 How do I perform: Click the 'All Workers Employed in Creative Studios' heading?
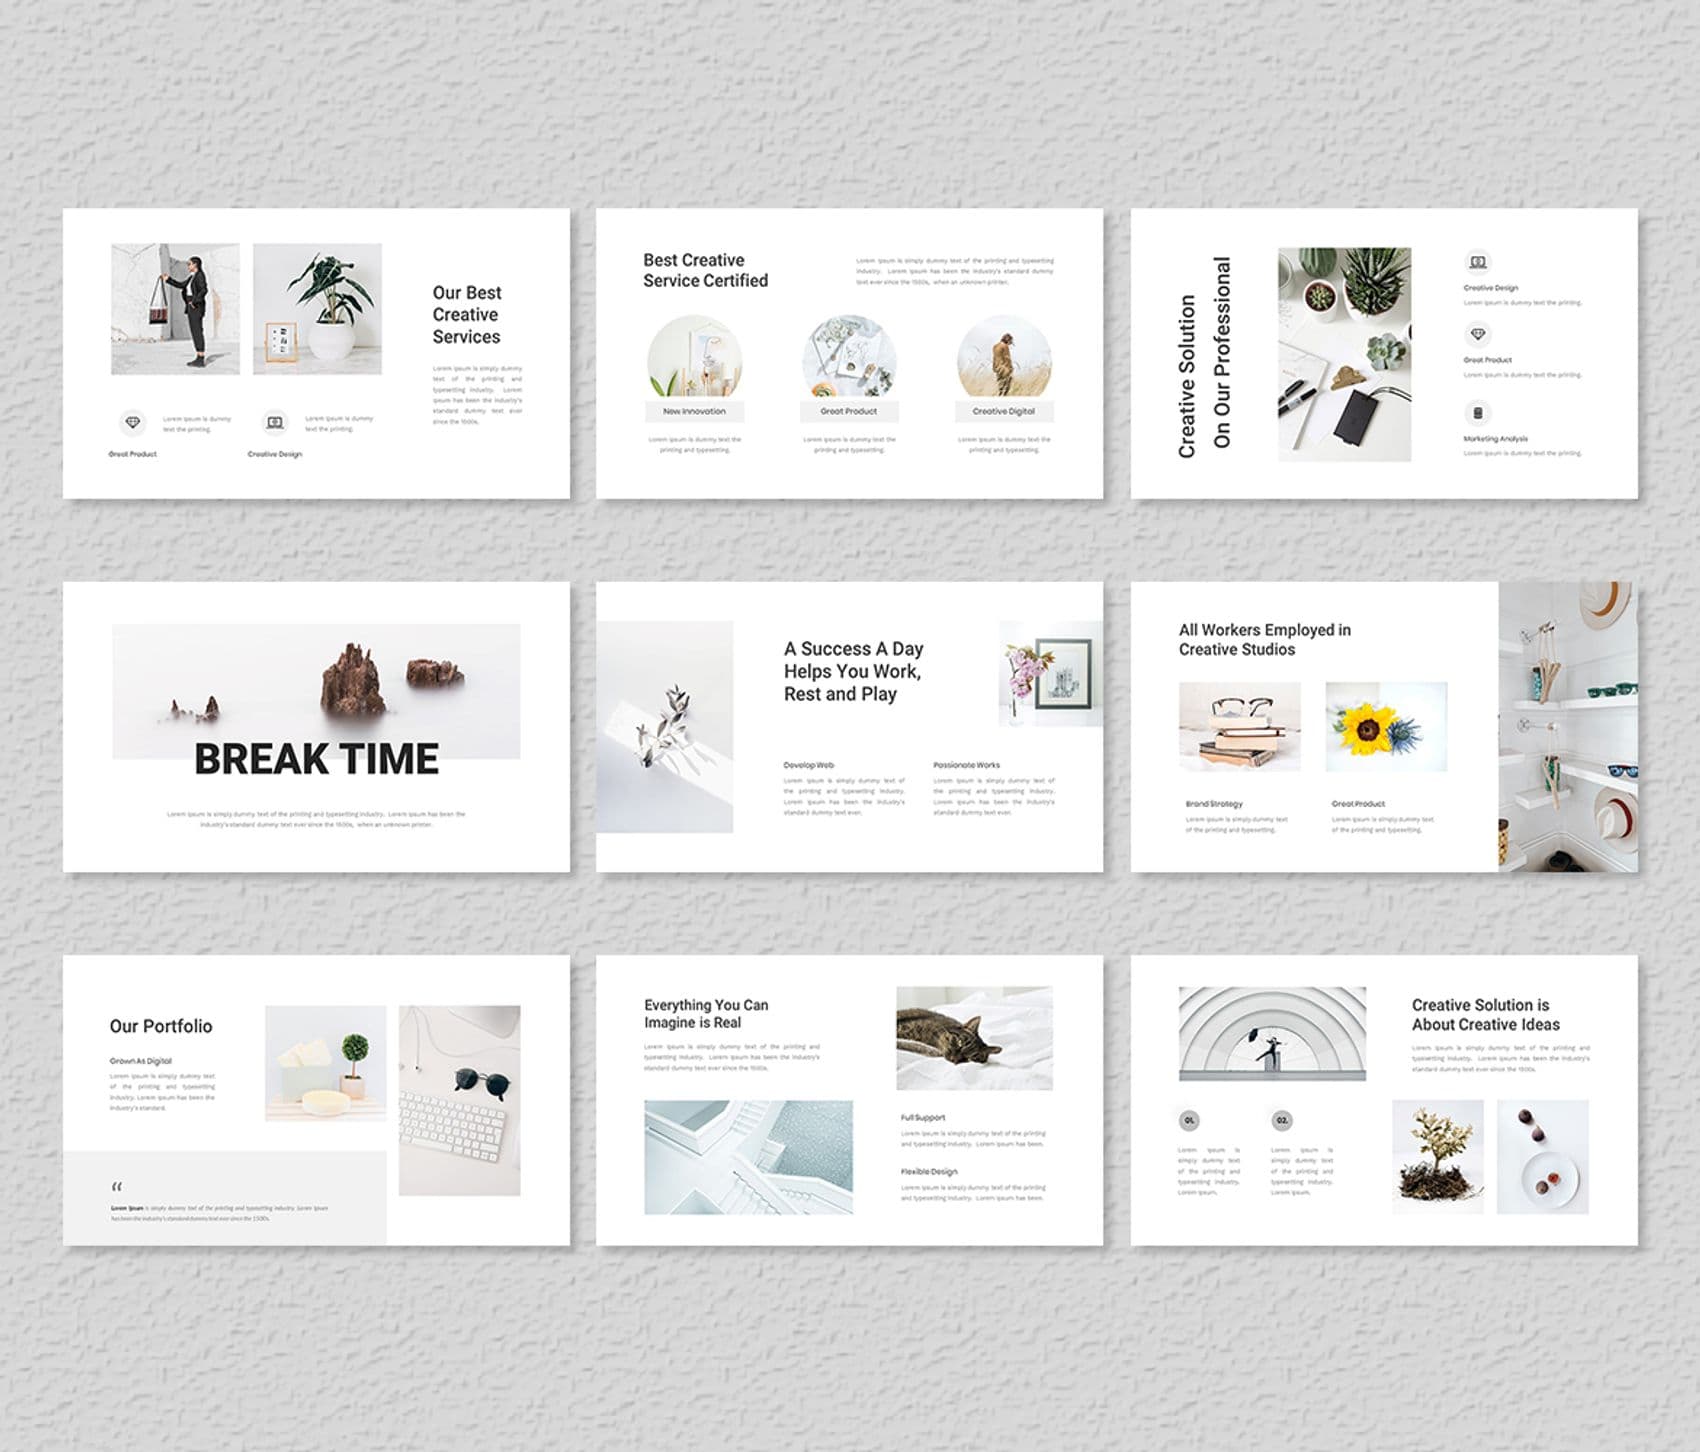tap(1265, 640)
